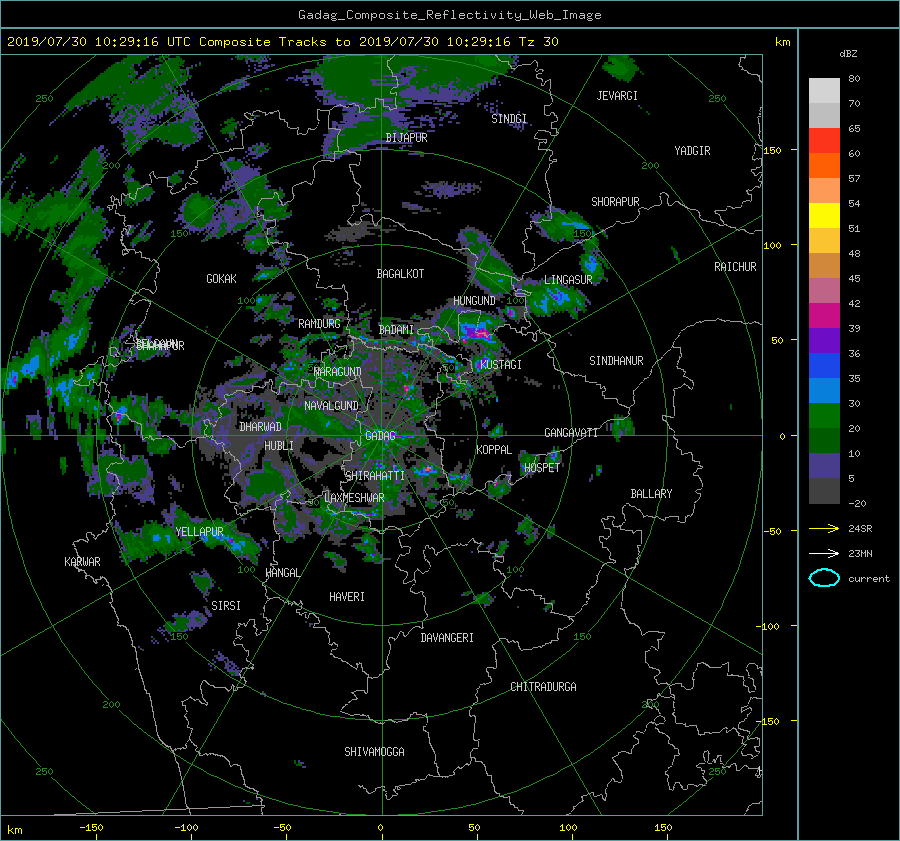Click the DHARWAD label
Image resolution: width=900 pixels, height=841 pixels.
pos(260,427)
